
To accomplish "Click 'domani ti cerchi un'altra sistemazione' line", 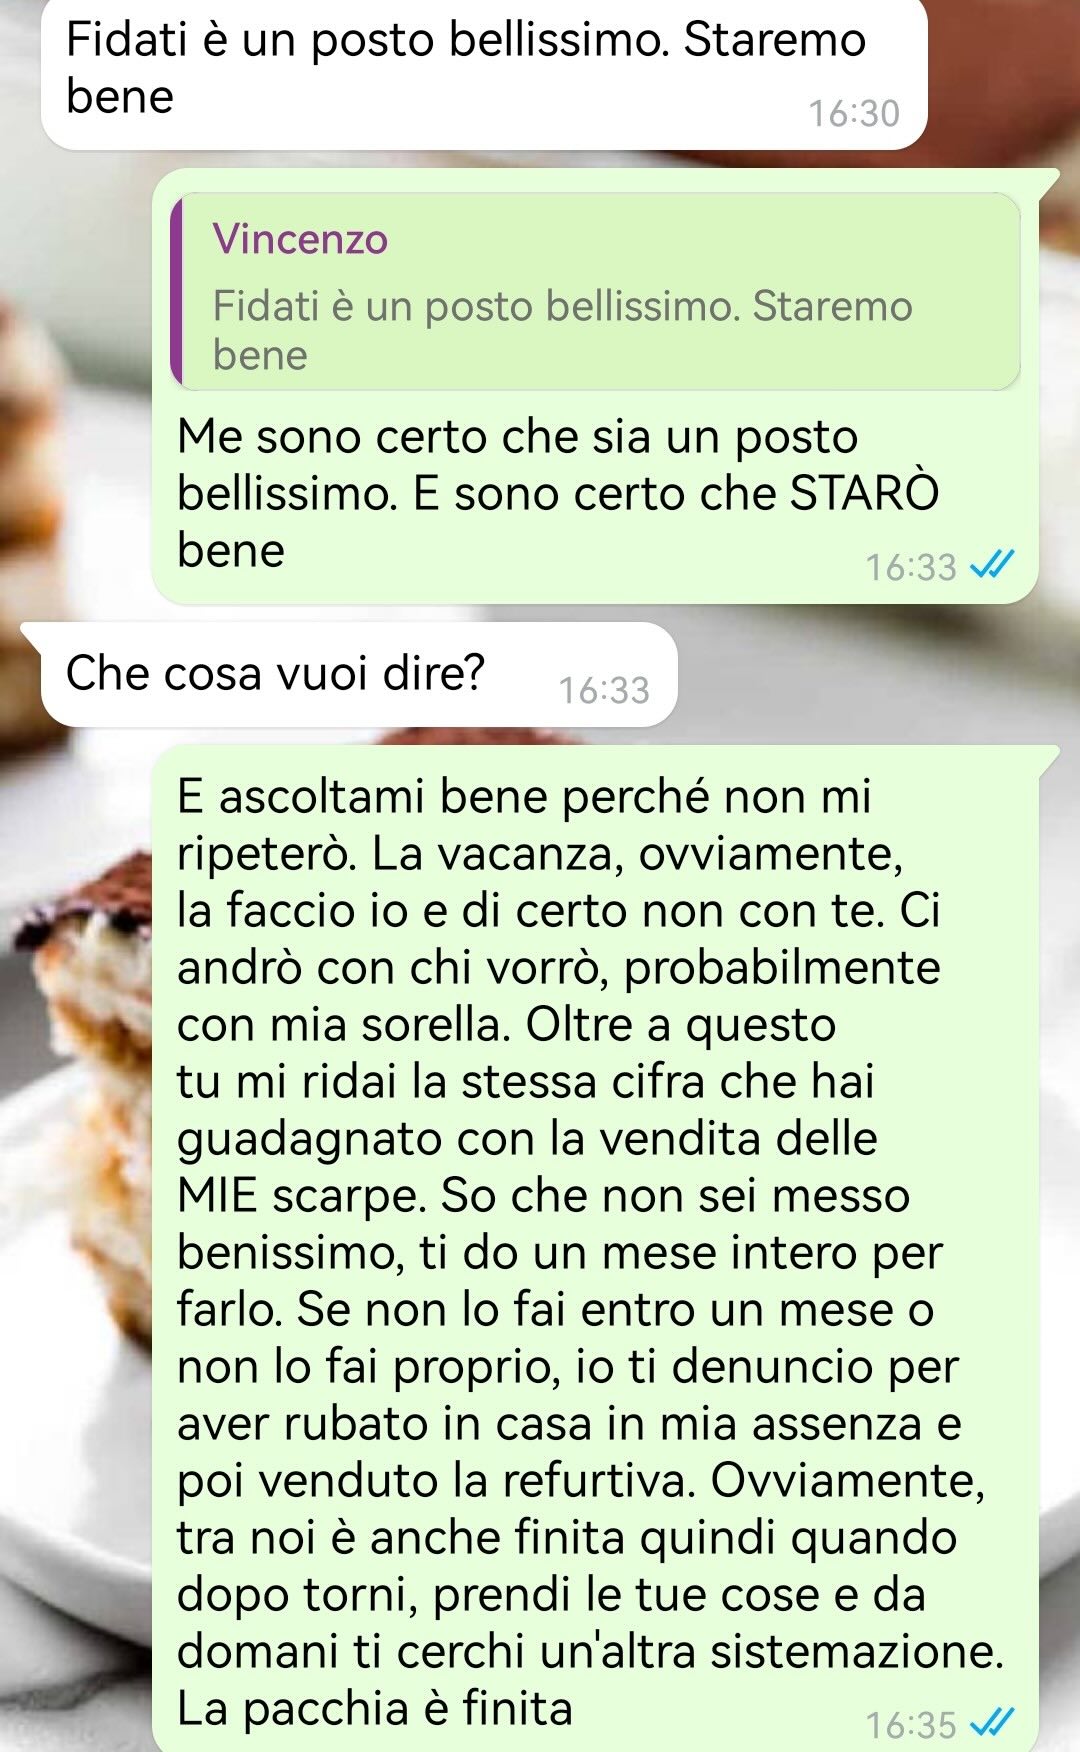I will click(590, 1651).
